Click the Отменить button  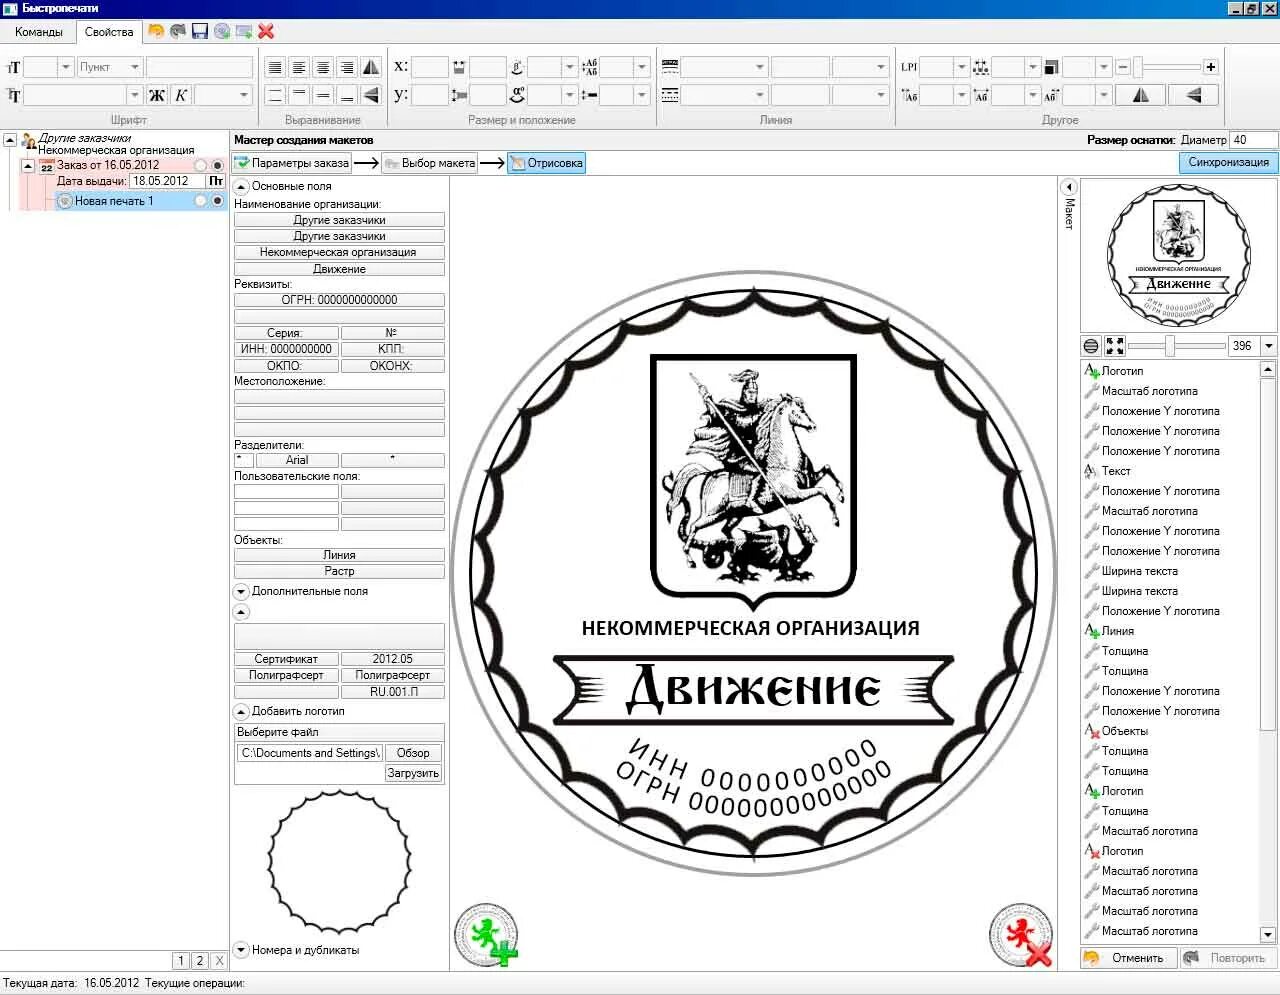click(1128, 958)
